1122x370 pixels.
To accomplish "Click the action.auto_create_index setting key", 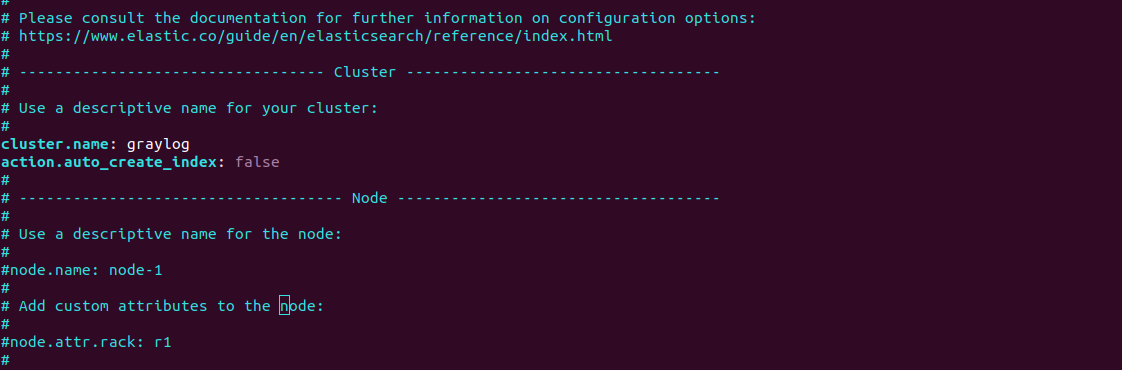I will point(108,162).
